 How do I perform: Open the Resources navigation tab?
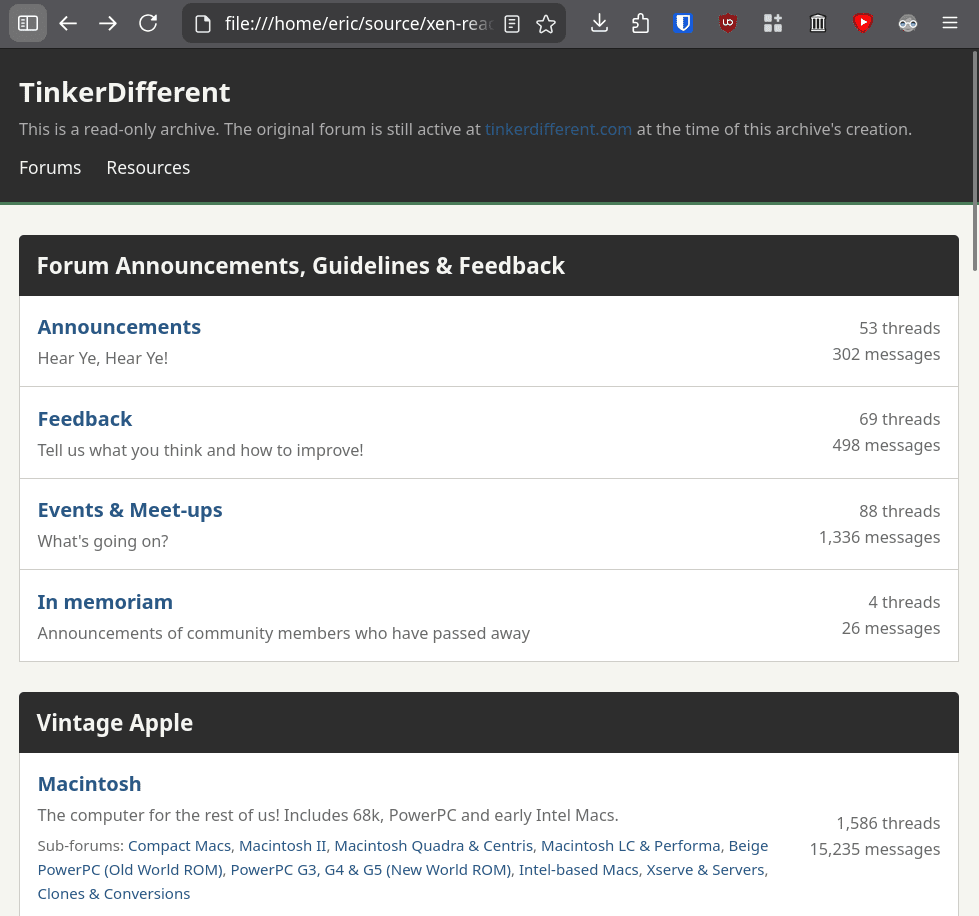tap(148, 168)
